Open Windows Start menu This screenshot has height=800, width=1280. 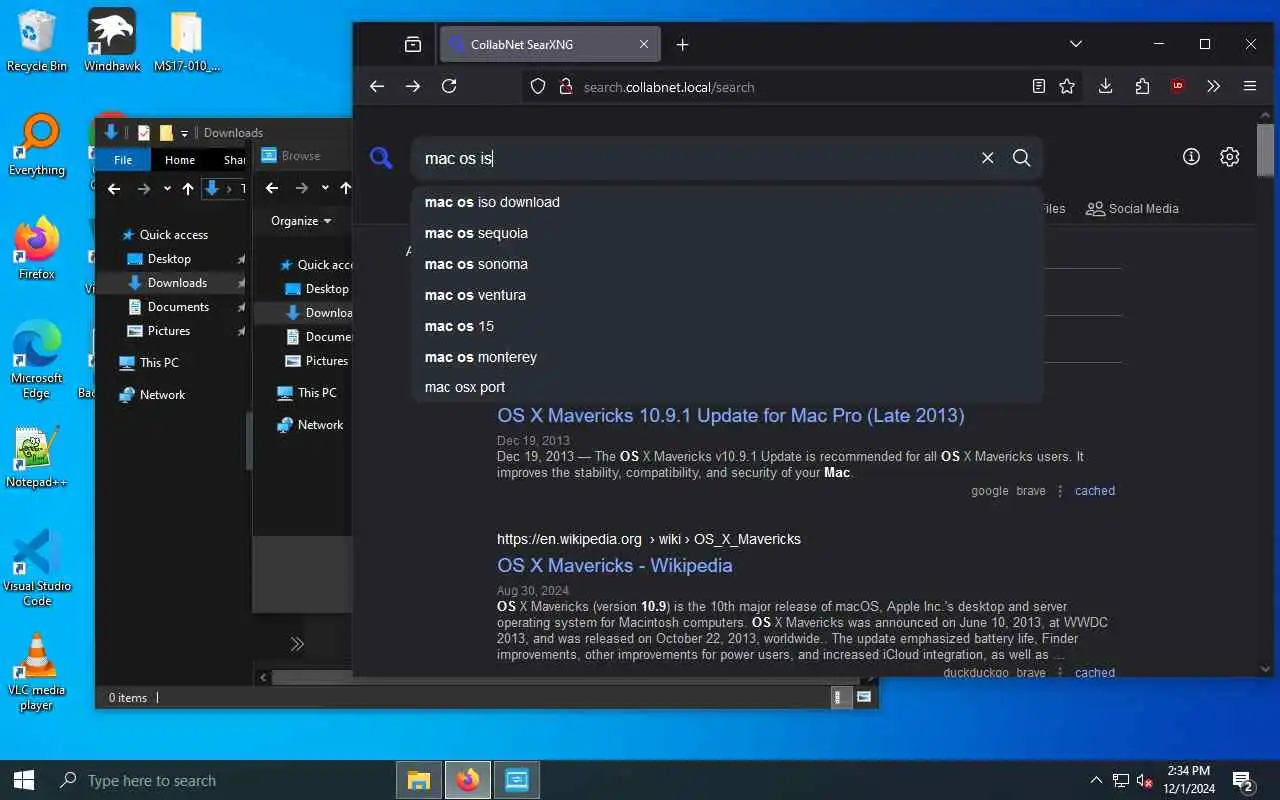[24, 780]
